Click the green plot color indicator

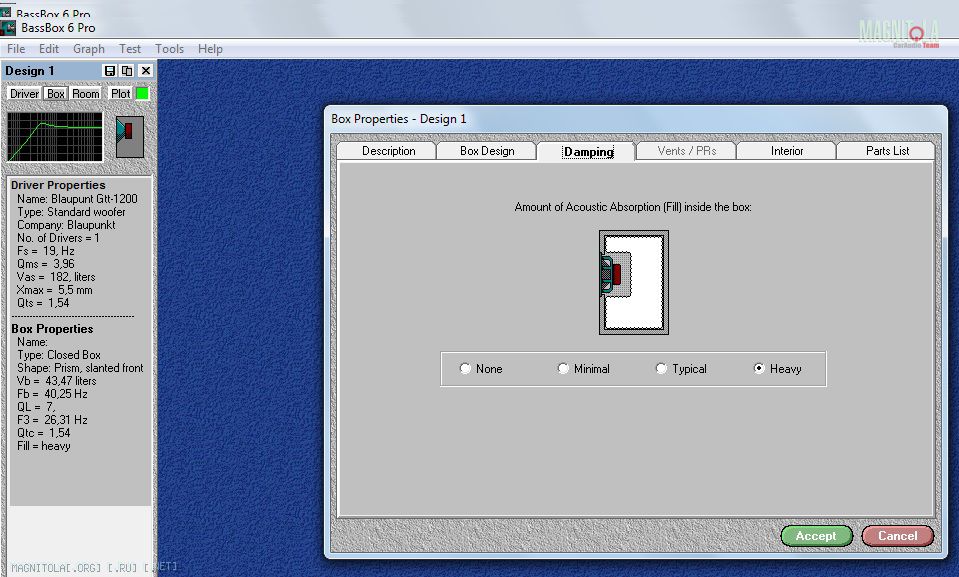pos(143,94)
